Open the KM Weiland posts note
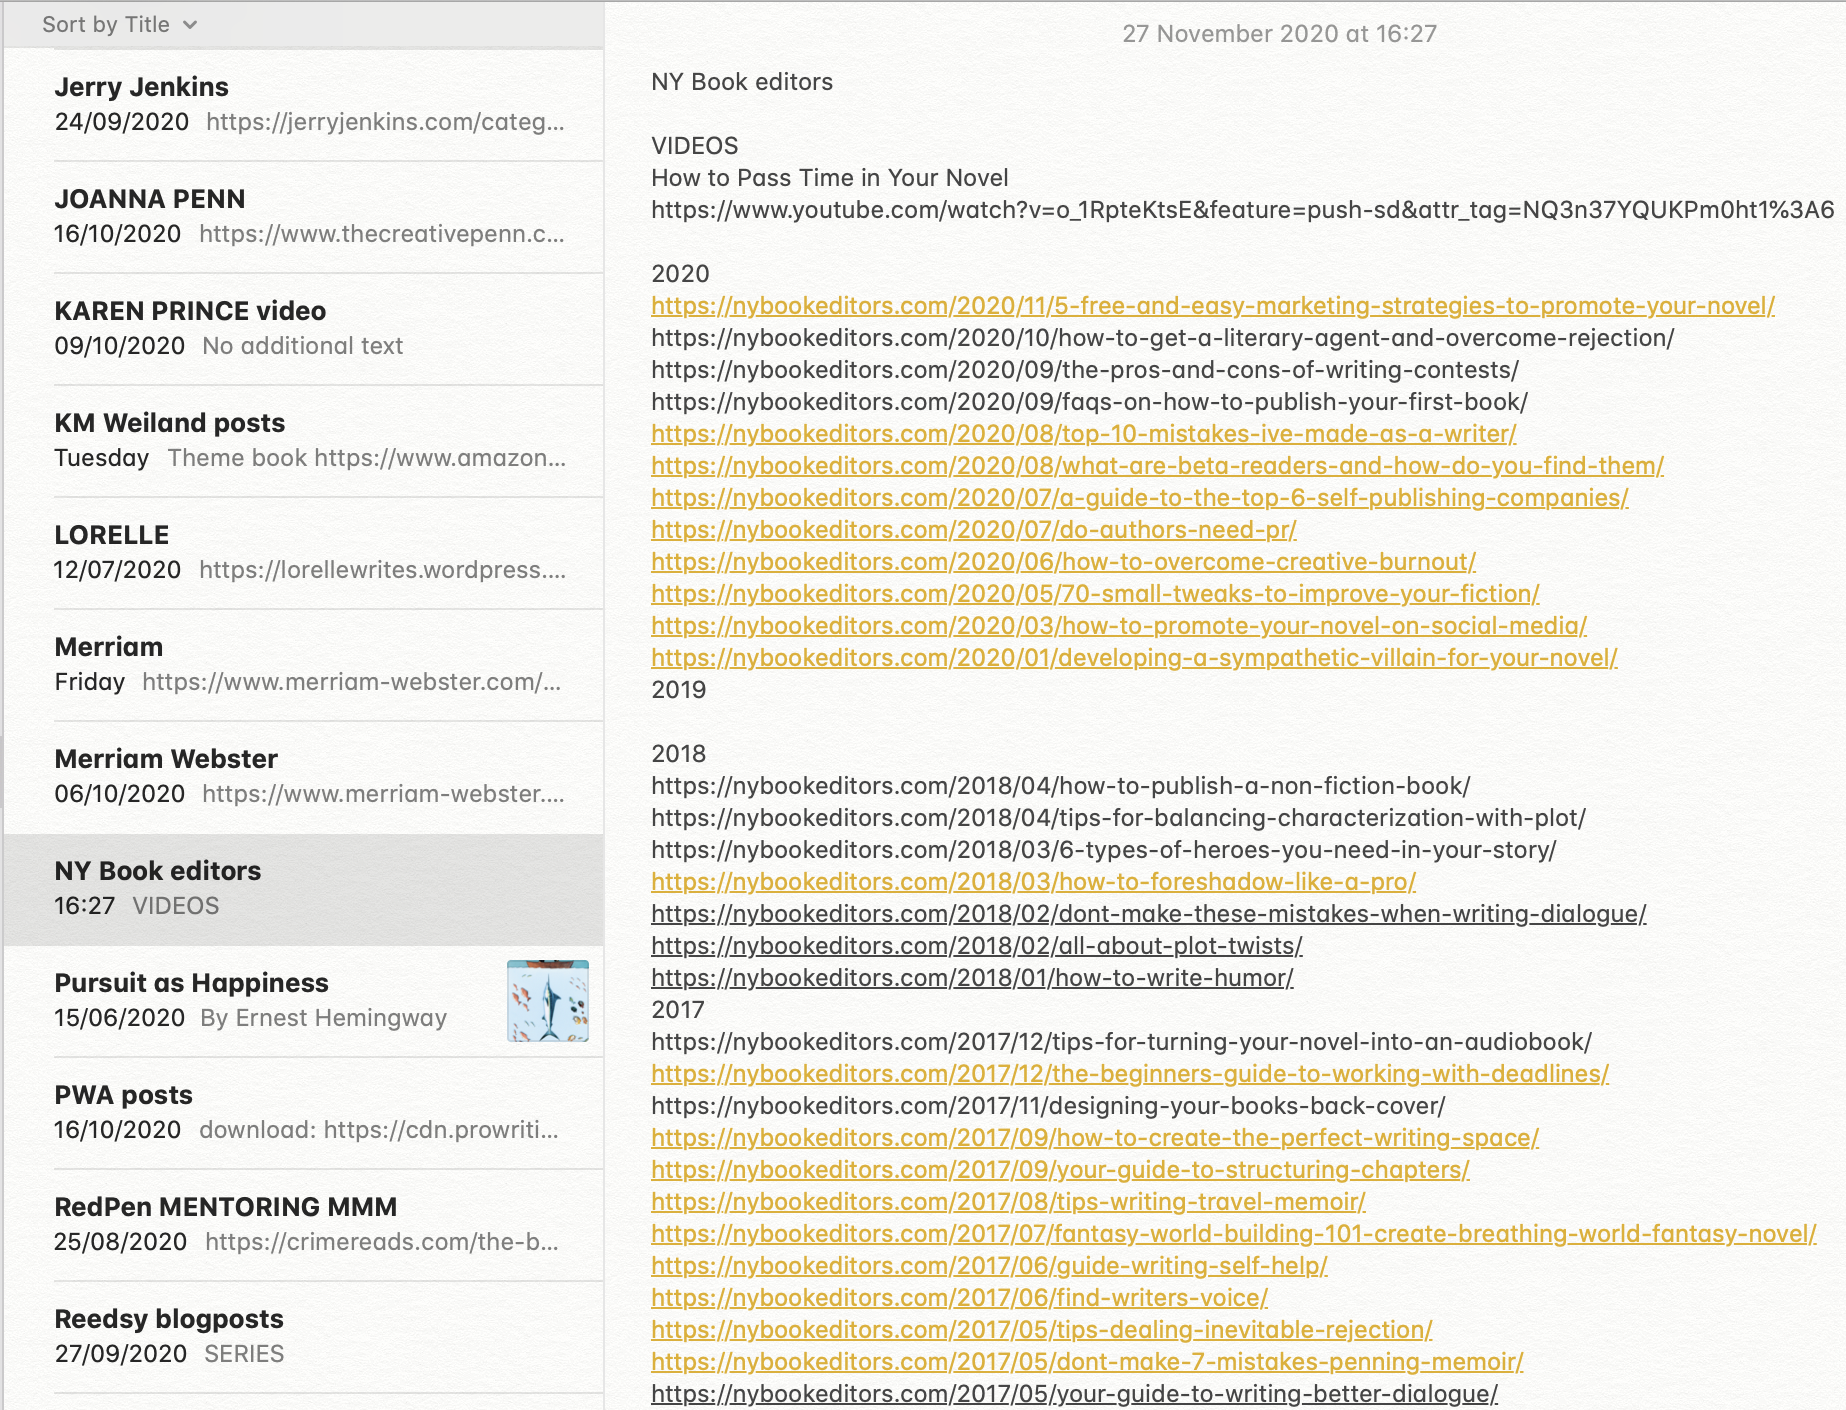 tap(304, 441)
